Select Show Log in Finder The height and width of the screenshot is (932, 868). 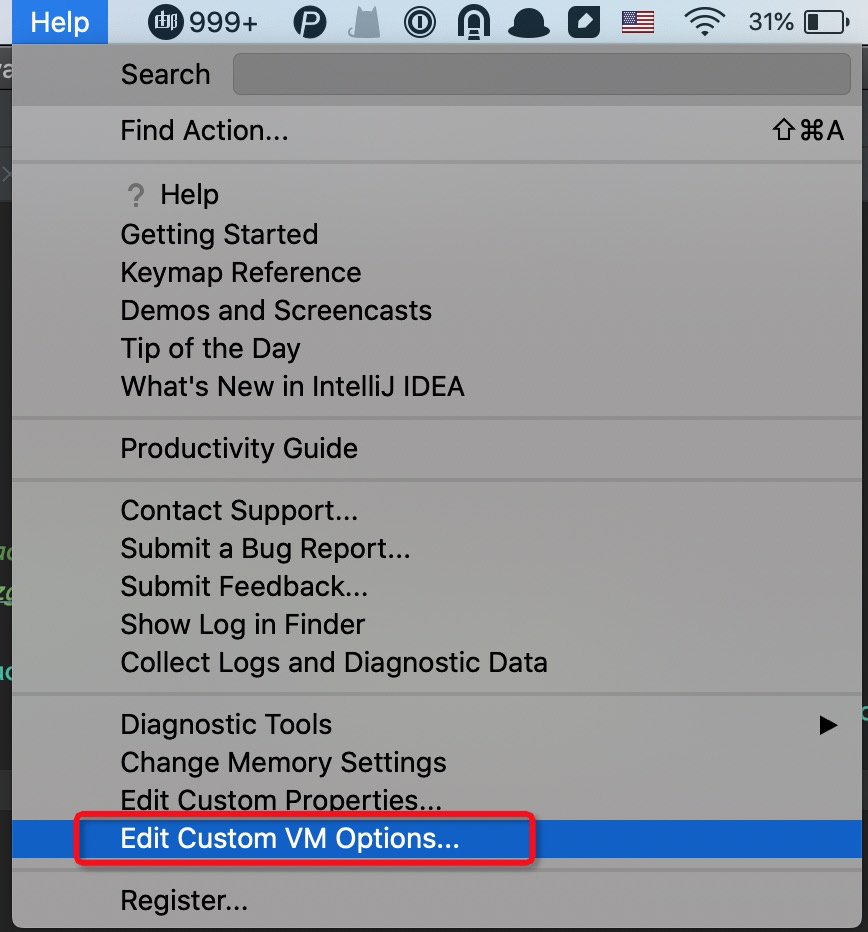437,624
